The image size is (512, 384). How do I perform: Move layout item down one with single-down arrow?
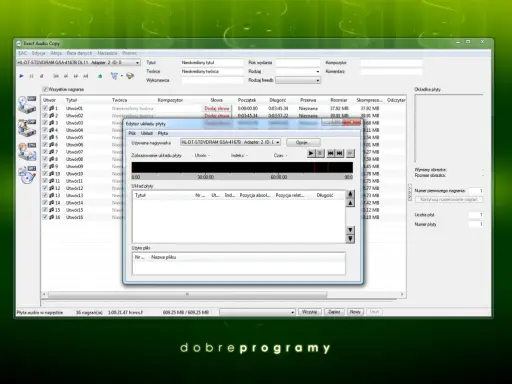coord(350,230)
